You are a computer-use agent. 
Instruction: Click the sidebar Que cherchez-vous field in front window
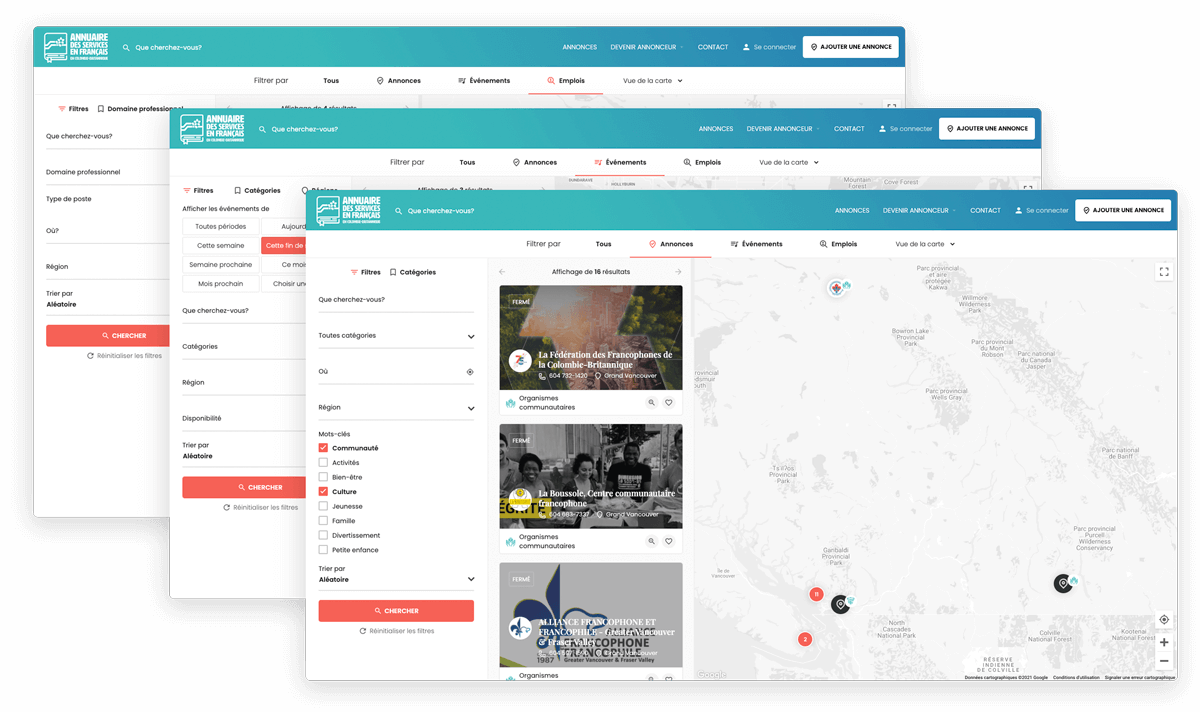(x=396, y=300)
